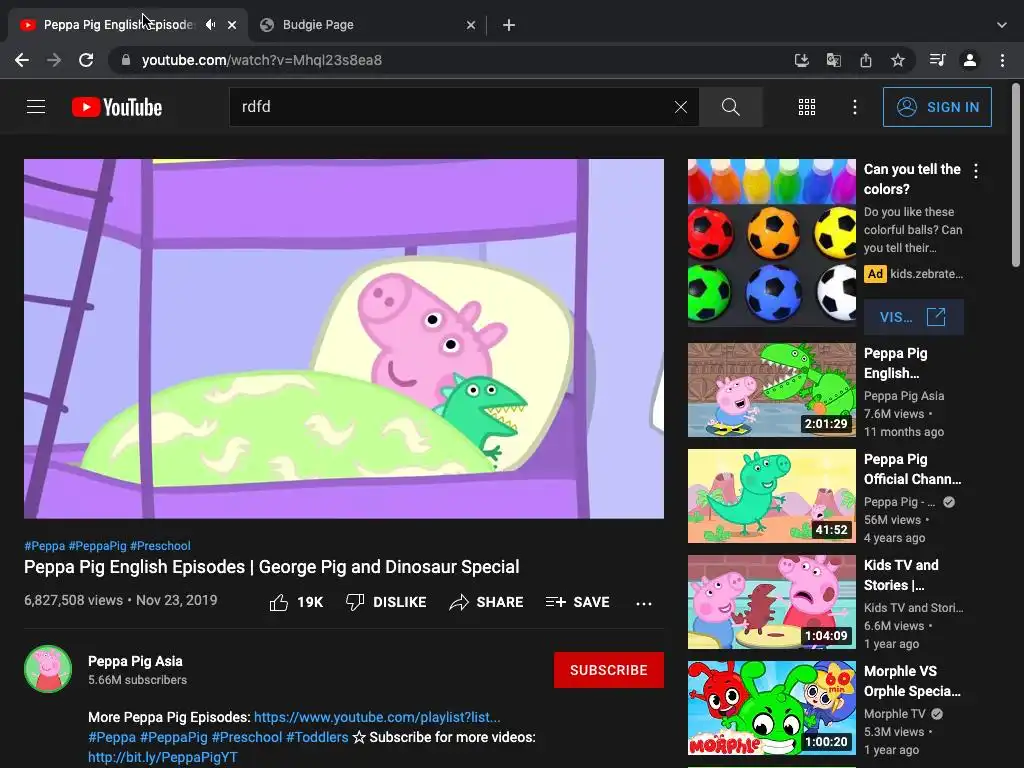Viewport: 1024px width, 768px height.
Task: Click the video player
Action: pos(344,338)
